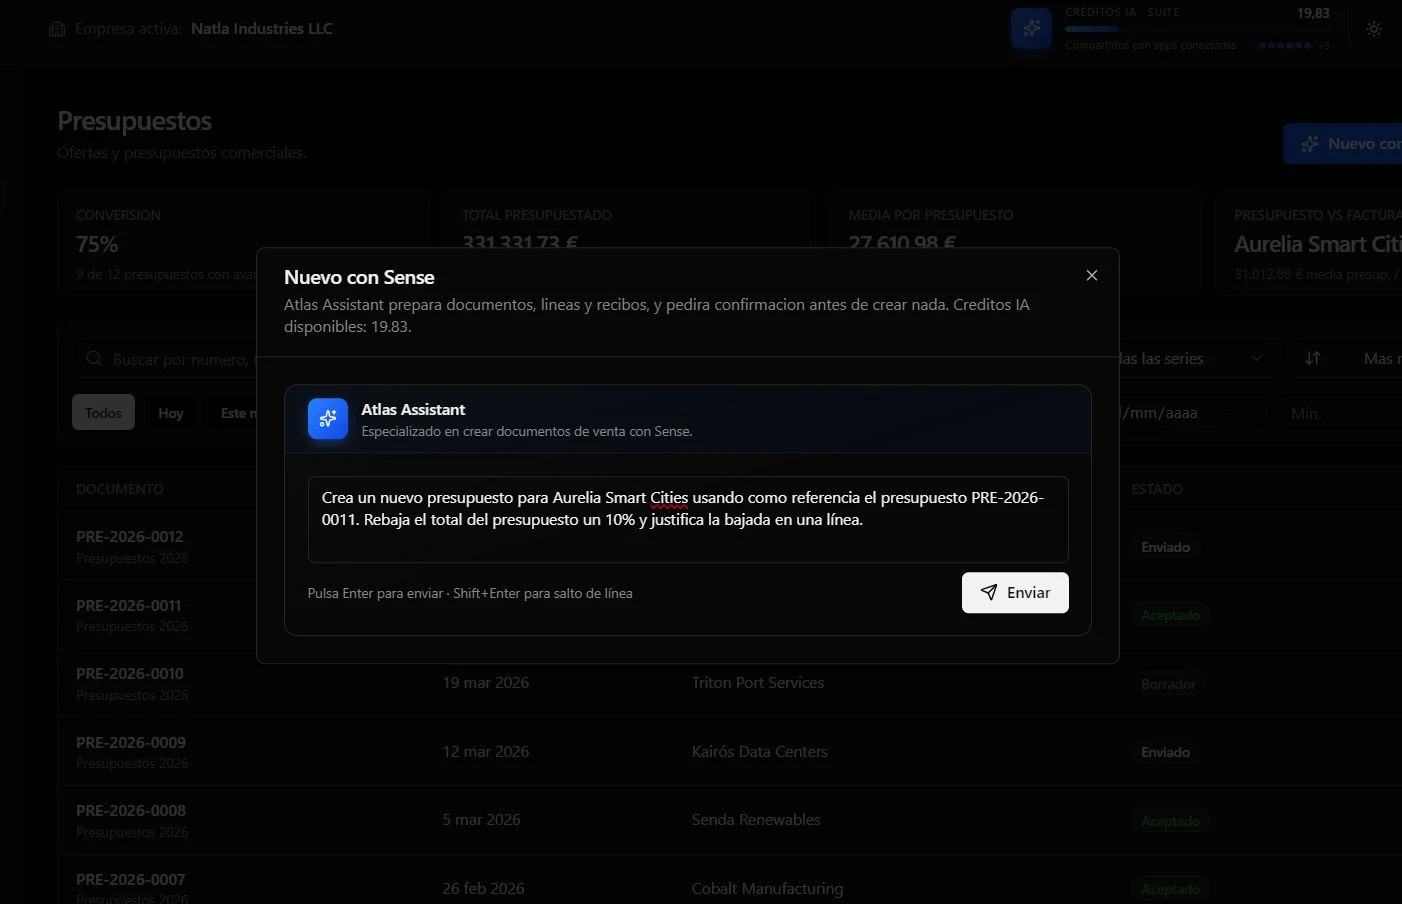
Task: Click the Atlas Assistant sparkle icon
Action: 328,419
